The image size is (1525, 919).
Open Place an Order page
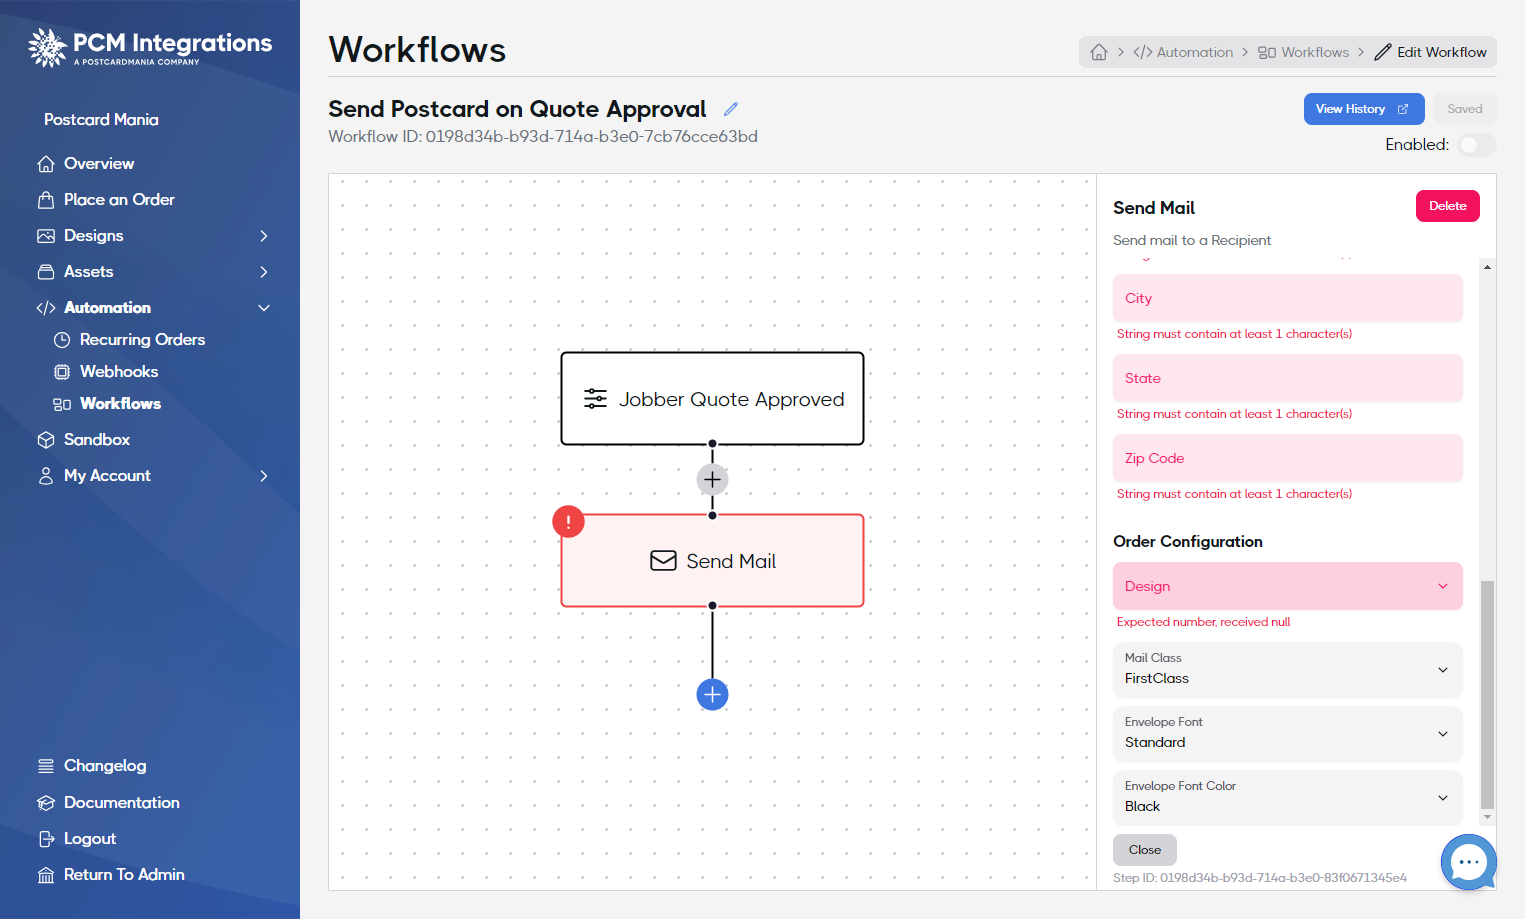pos(118,200)
